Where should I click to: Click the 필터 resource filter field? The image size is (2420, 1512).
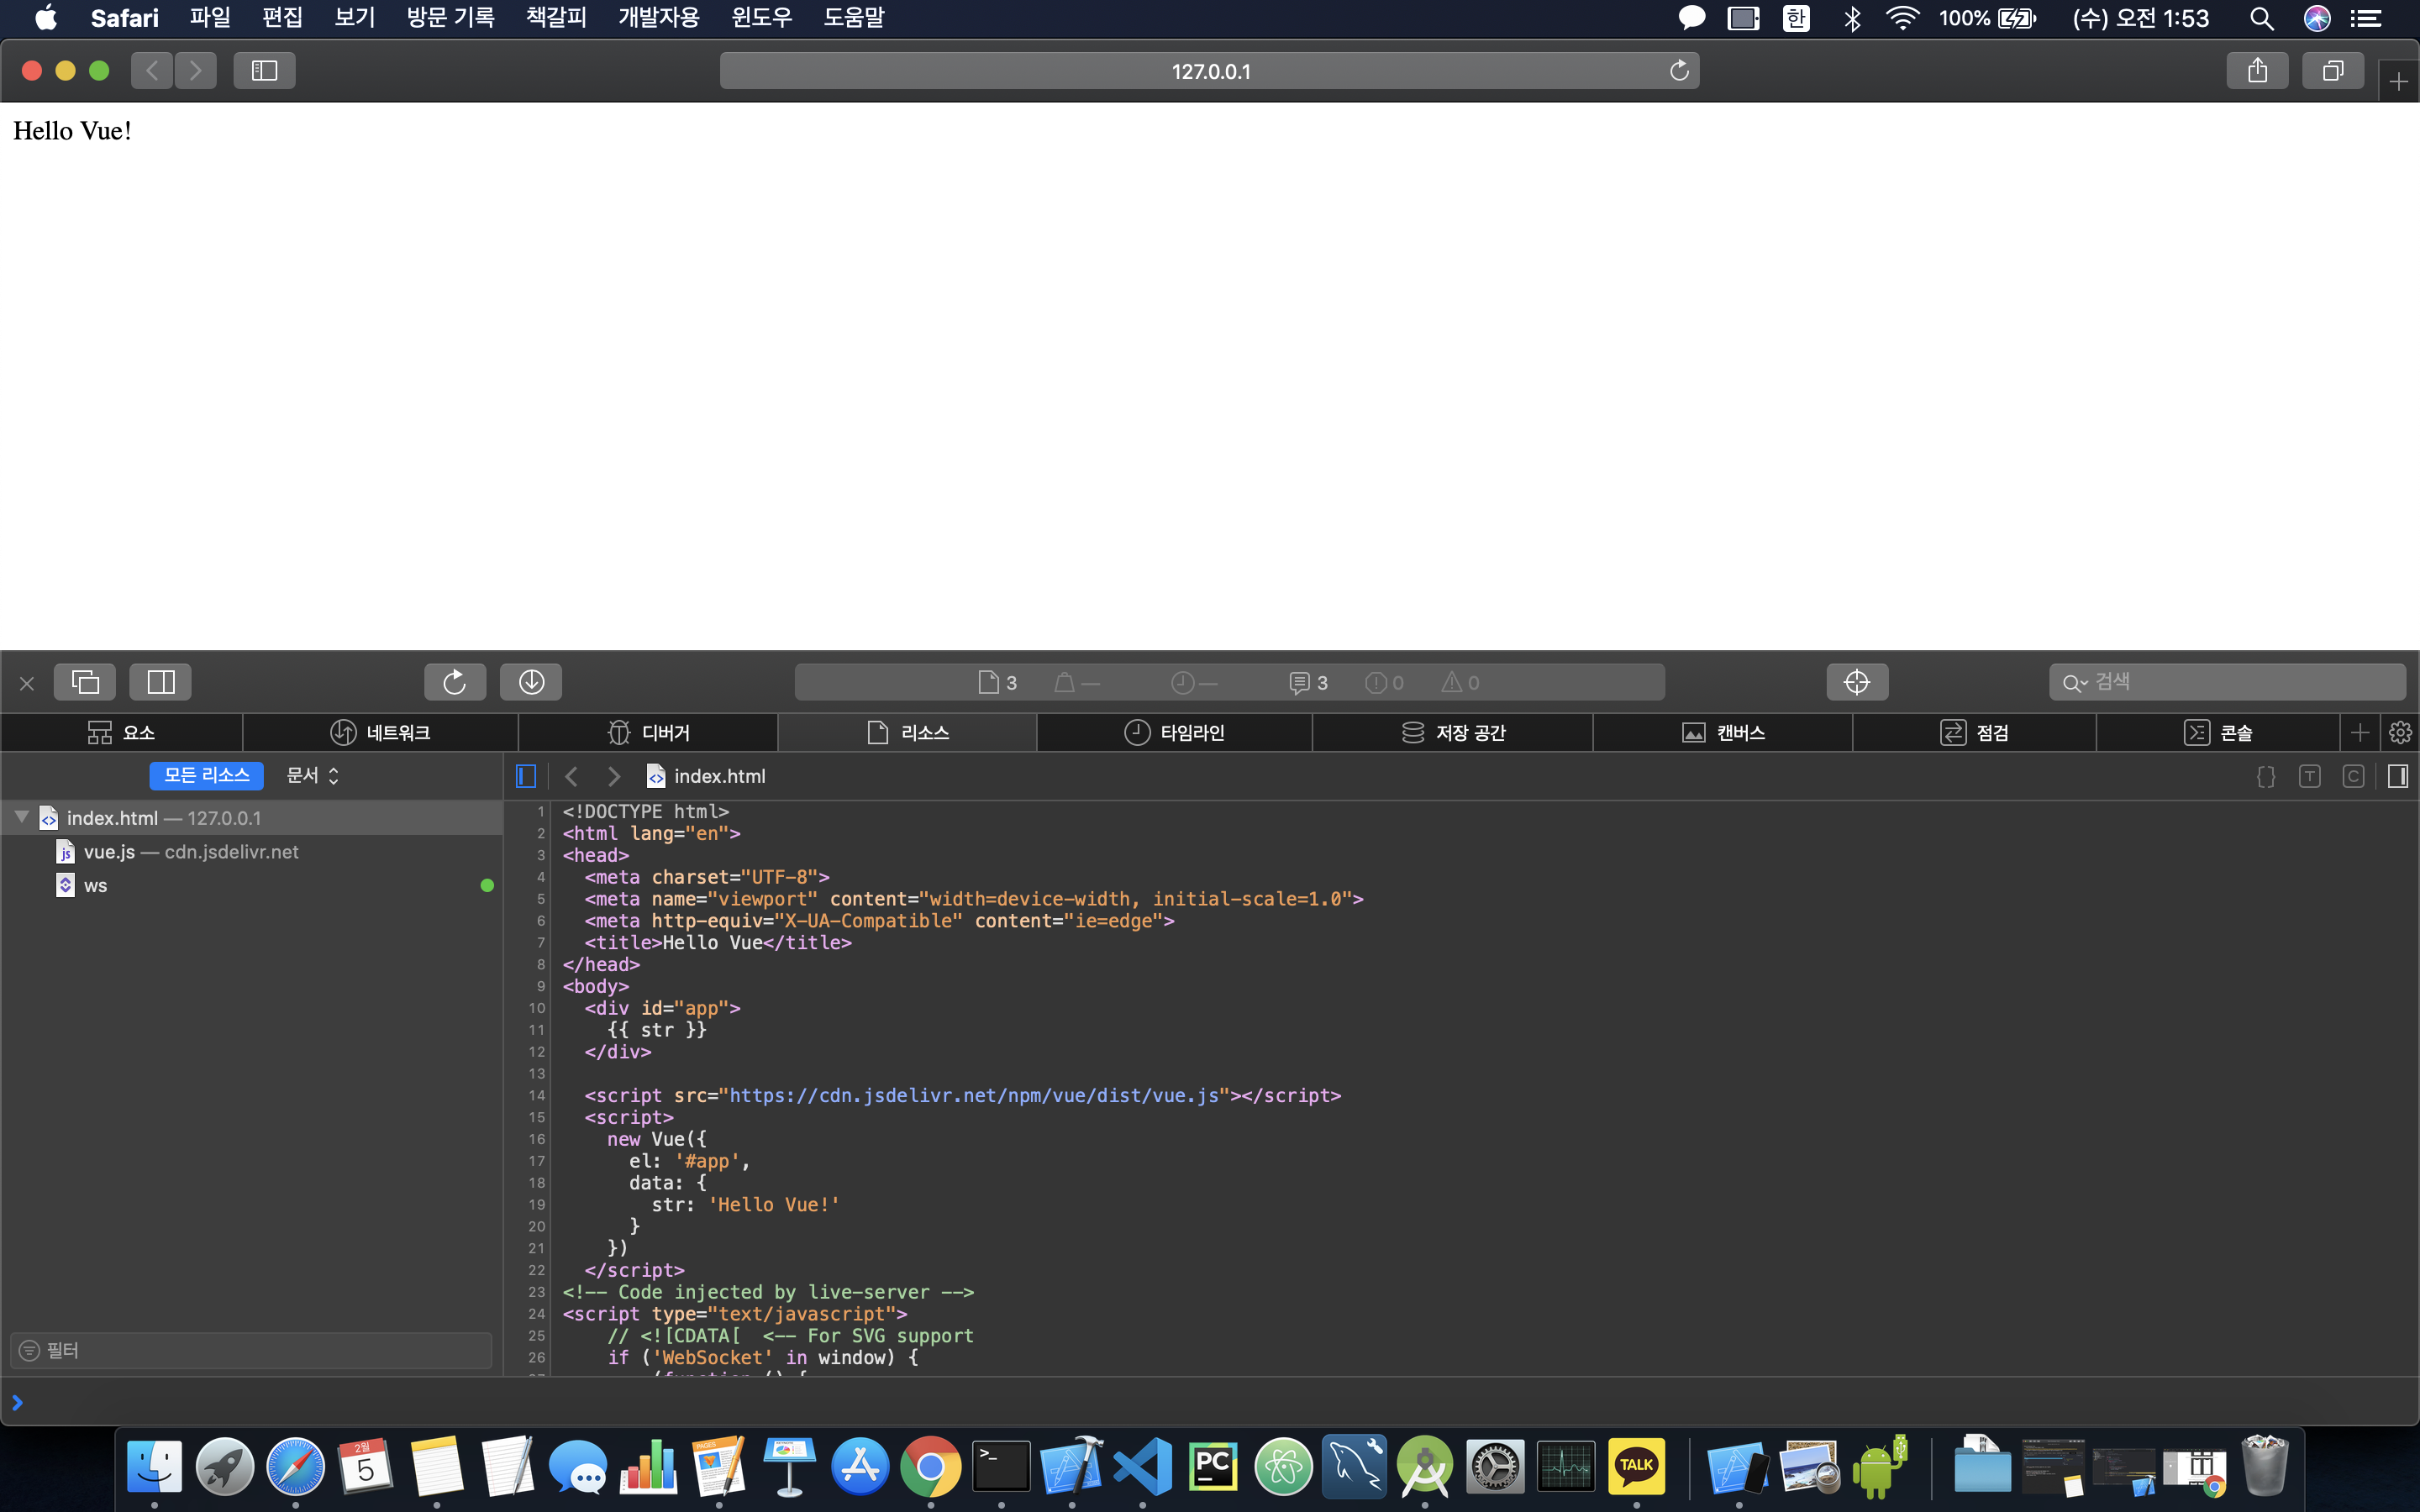click(250, 1350)
